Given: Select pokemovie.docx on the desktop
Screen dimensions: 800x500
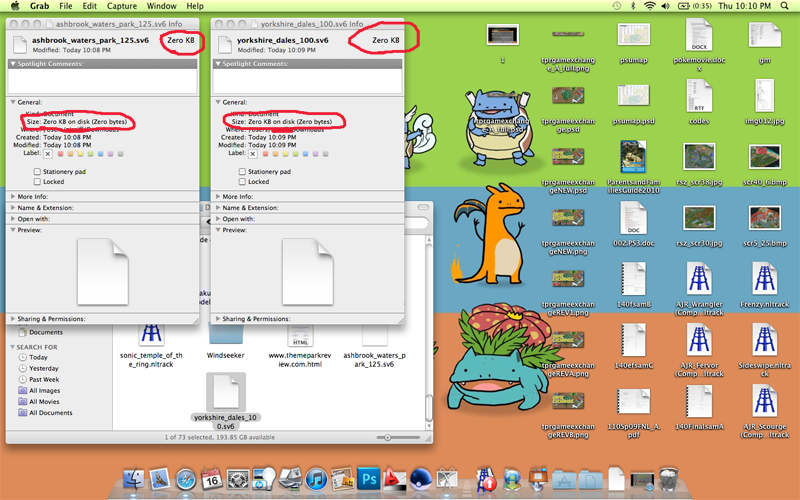Looking at the screenshot, I should [699, 45].
